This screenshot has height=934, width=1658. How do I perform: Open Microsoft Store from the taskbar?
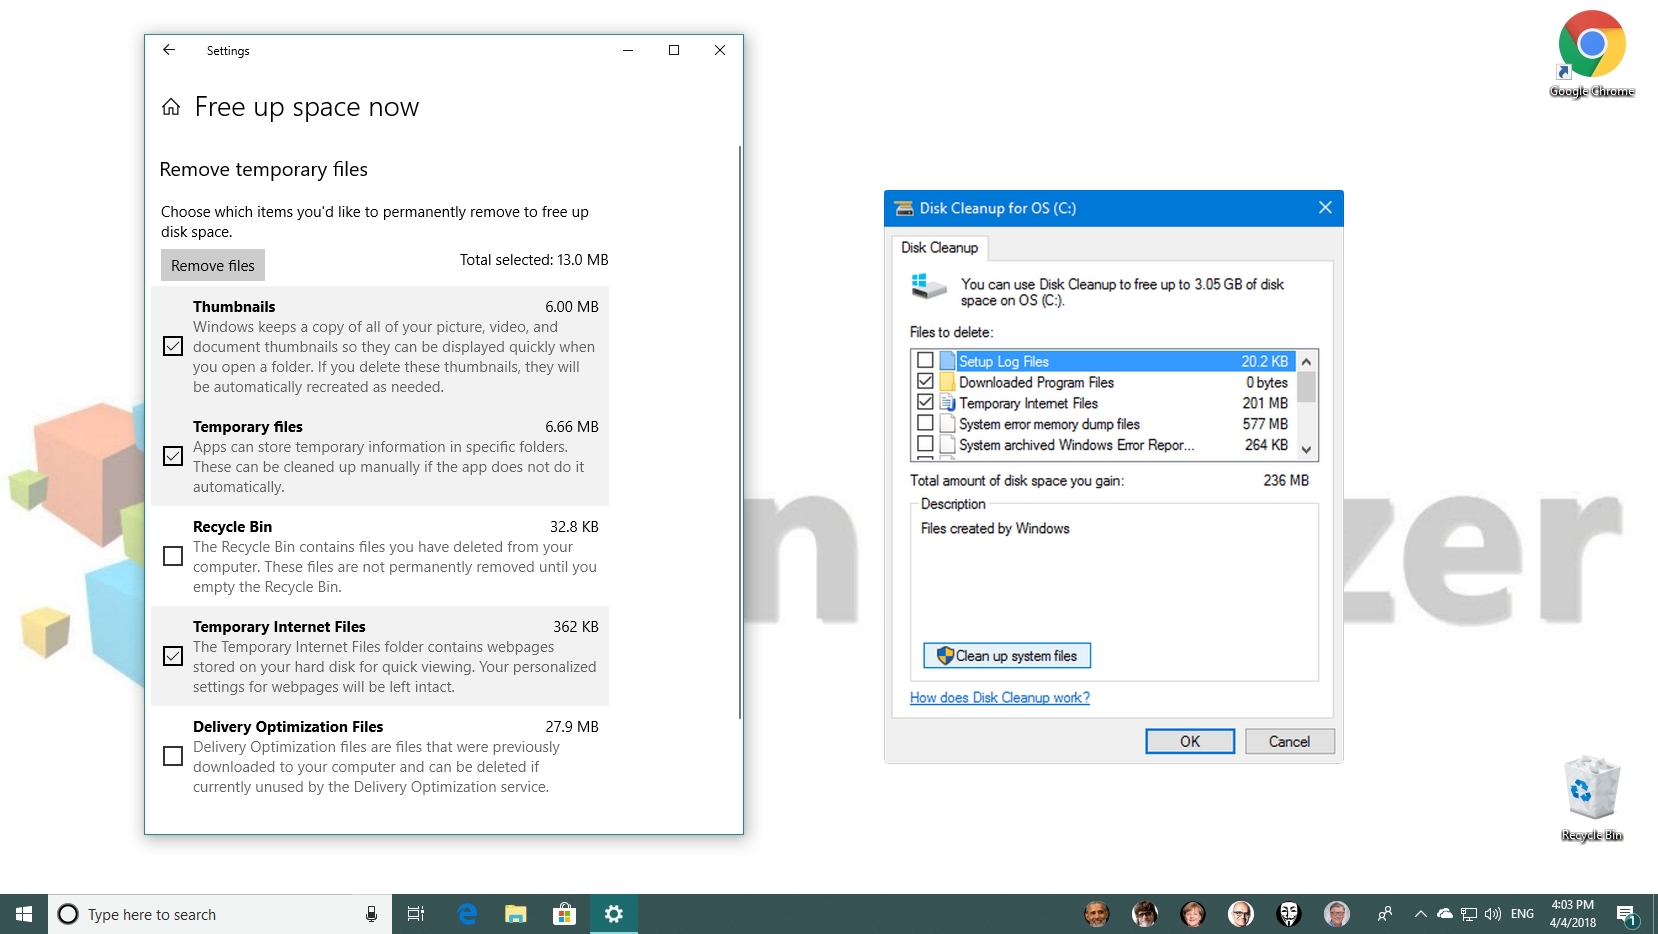(x=564, y=914)
